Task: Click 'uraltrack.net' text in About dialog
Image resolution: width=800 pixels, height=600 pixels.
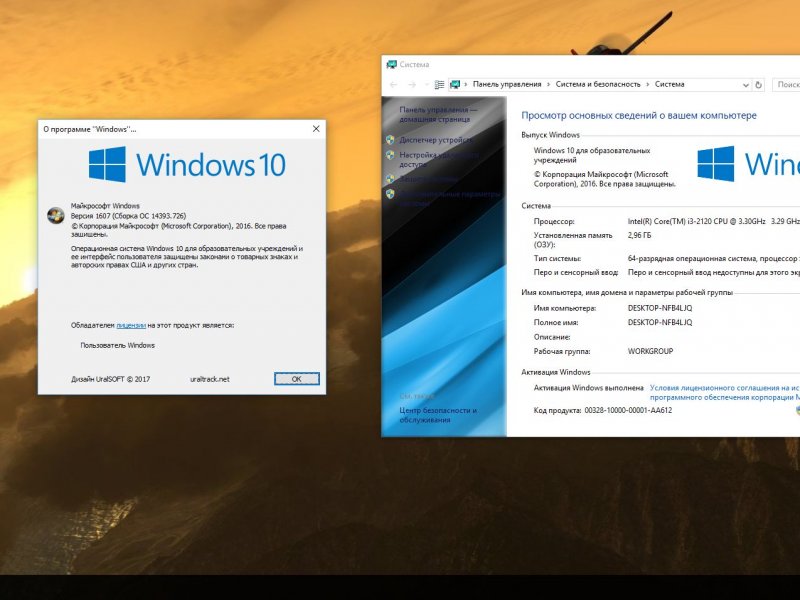Action: tap(210, 379)
